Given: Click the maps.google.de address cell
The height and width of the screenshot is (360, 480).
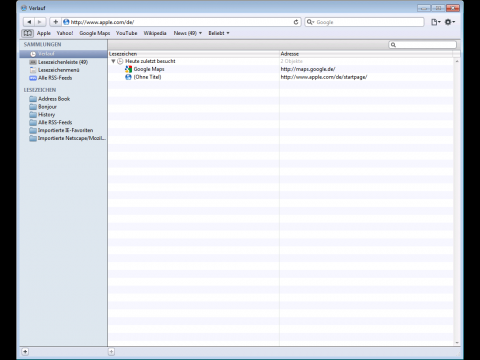Looking at the screenshot, I should [x=308, y=69].
